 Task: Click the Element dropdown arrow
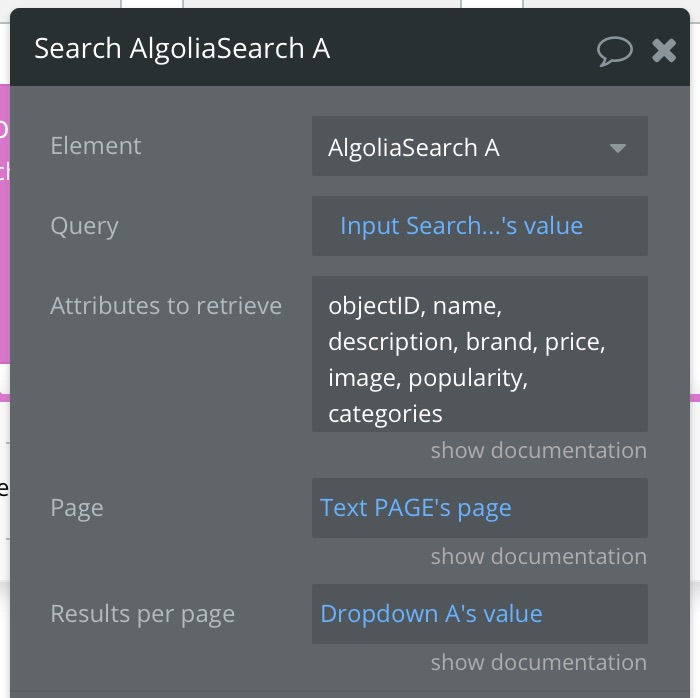(x=618, y=148)
